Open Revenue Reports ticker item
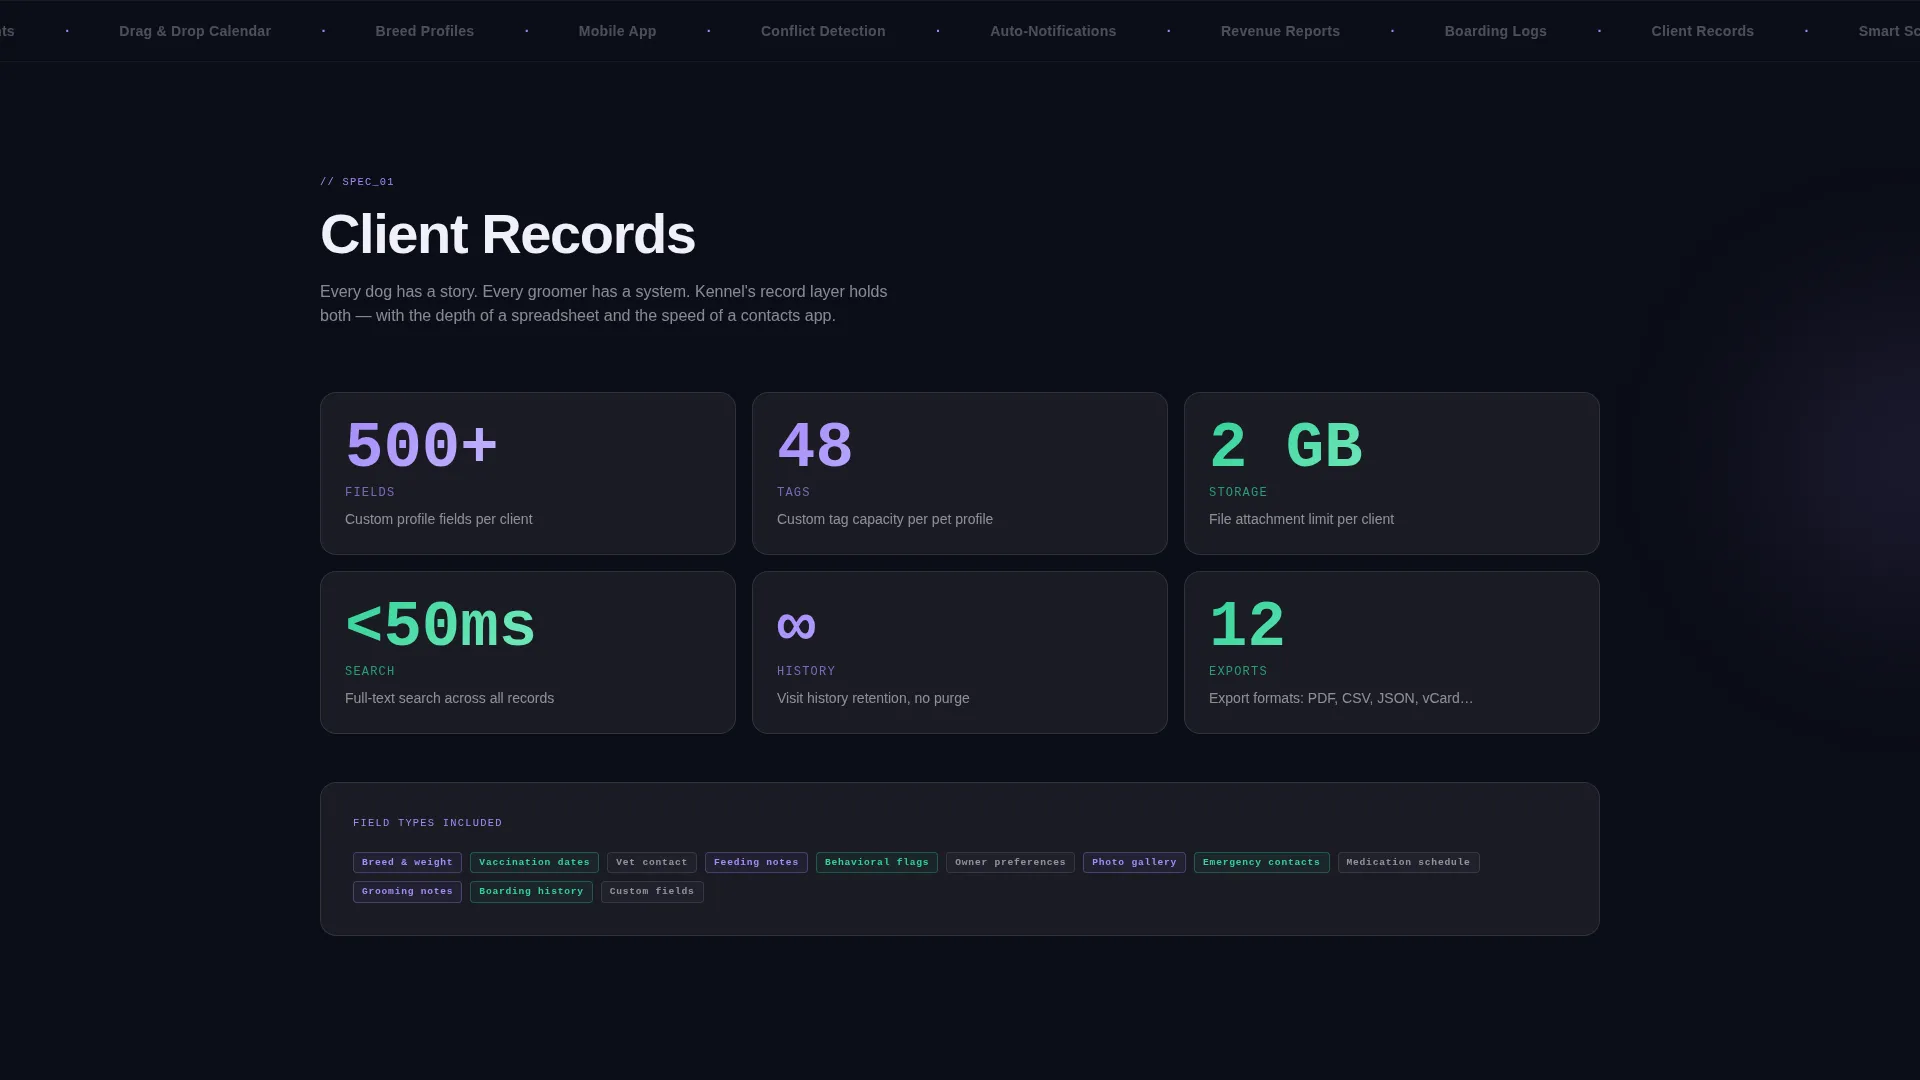 [x=1280, y=31]
